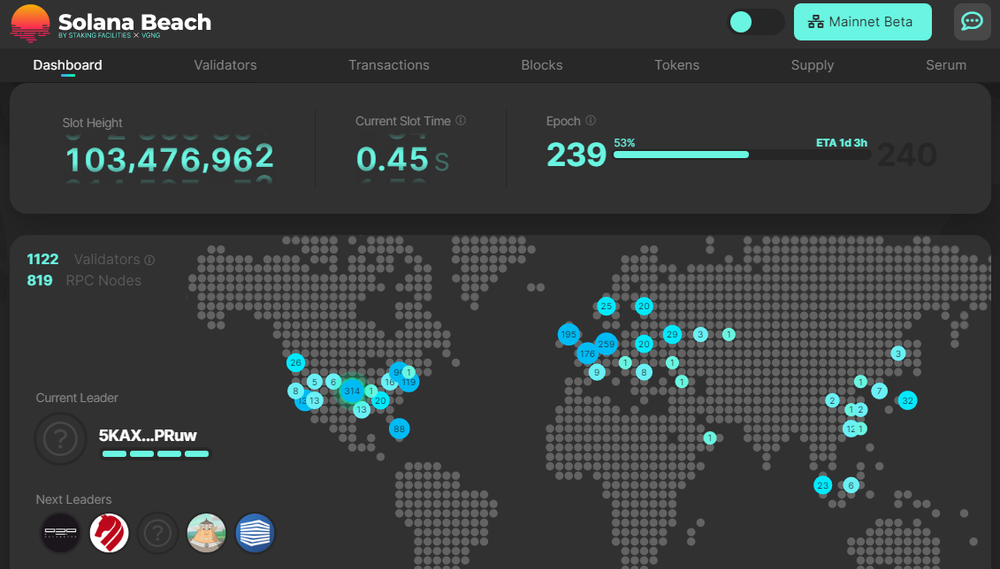Open the Serum tab
1000x569 pixels.
tap(946, 65)
